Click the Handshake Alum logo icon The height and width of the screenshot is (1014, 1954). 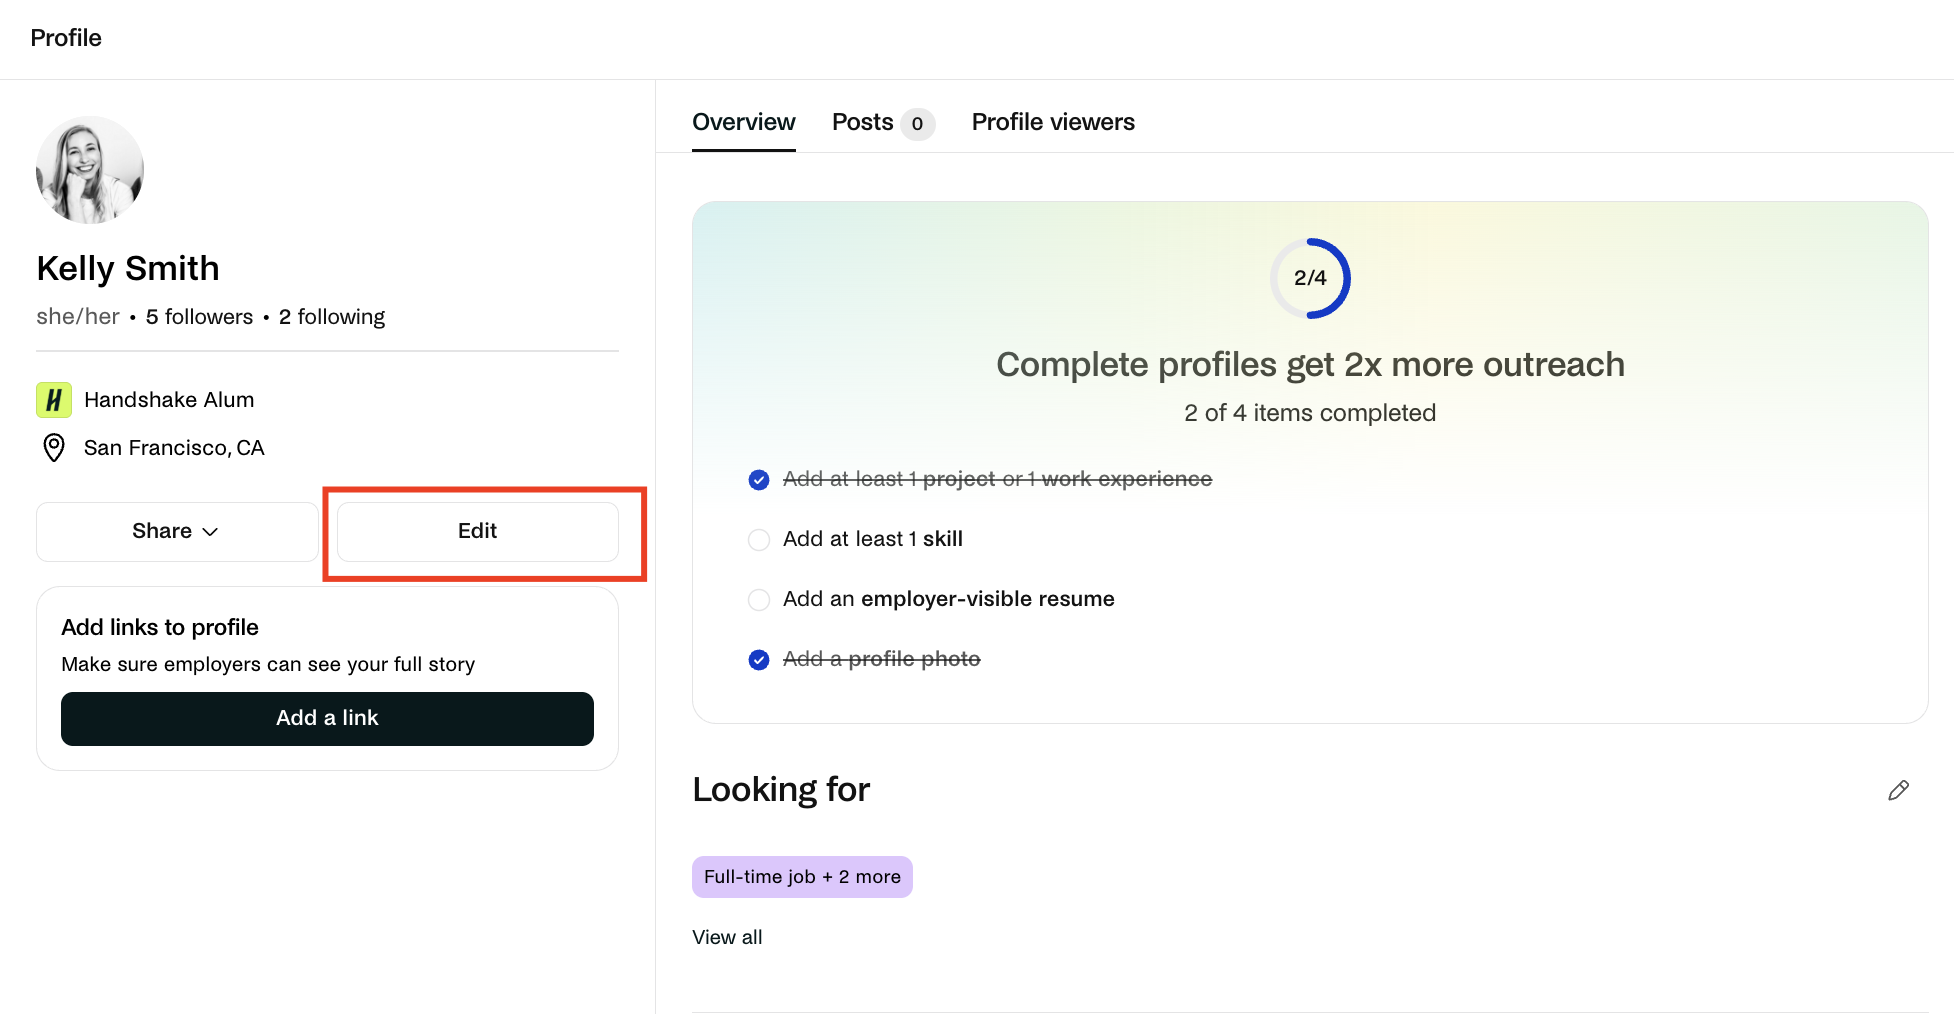point(54,400)
